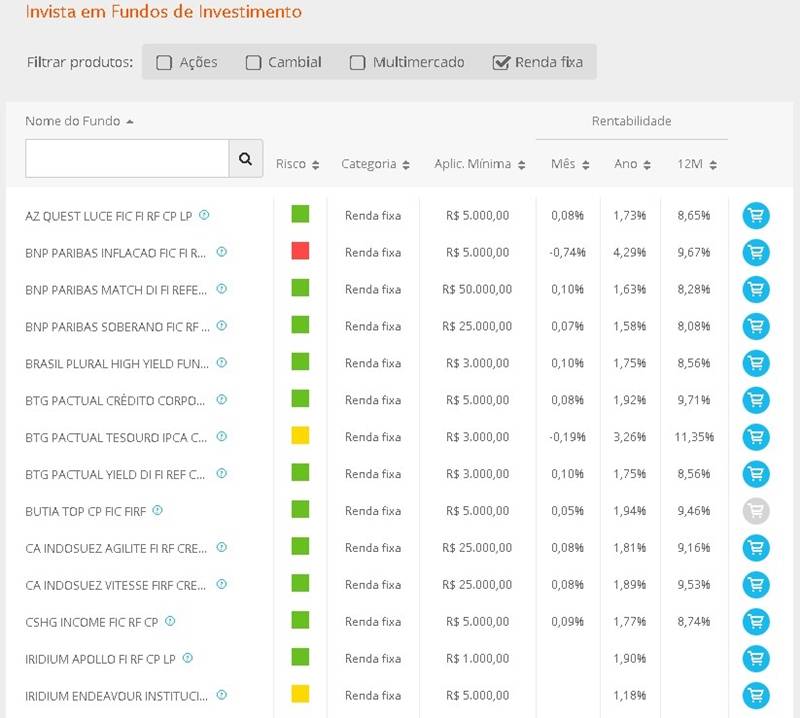Sort funds by Aplic. Mínima

coord(480,164)
